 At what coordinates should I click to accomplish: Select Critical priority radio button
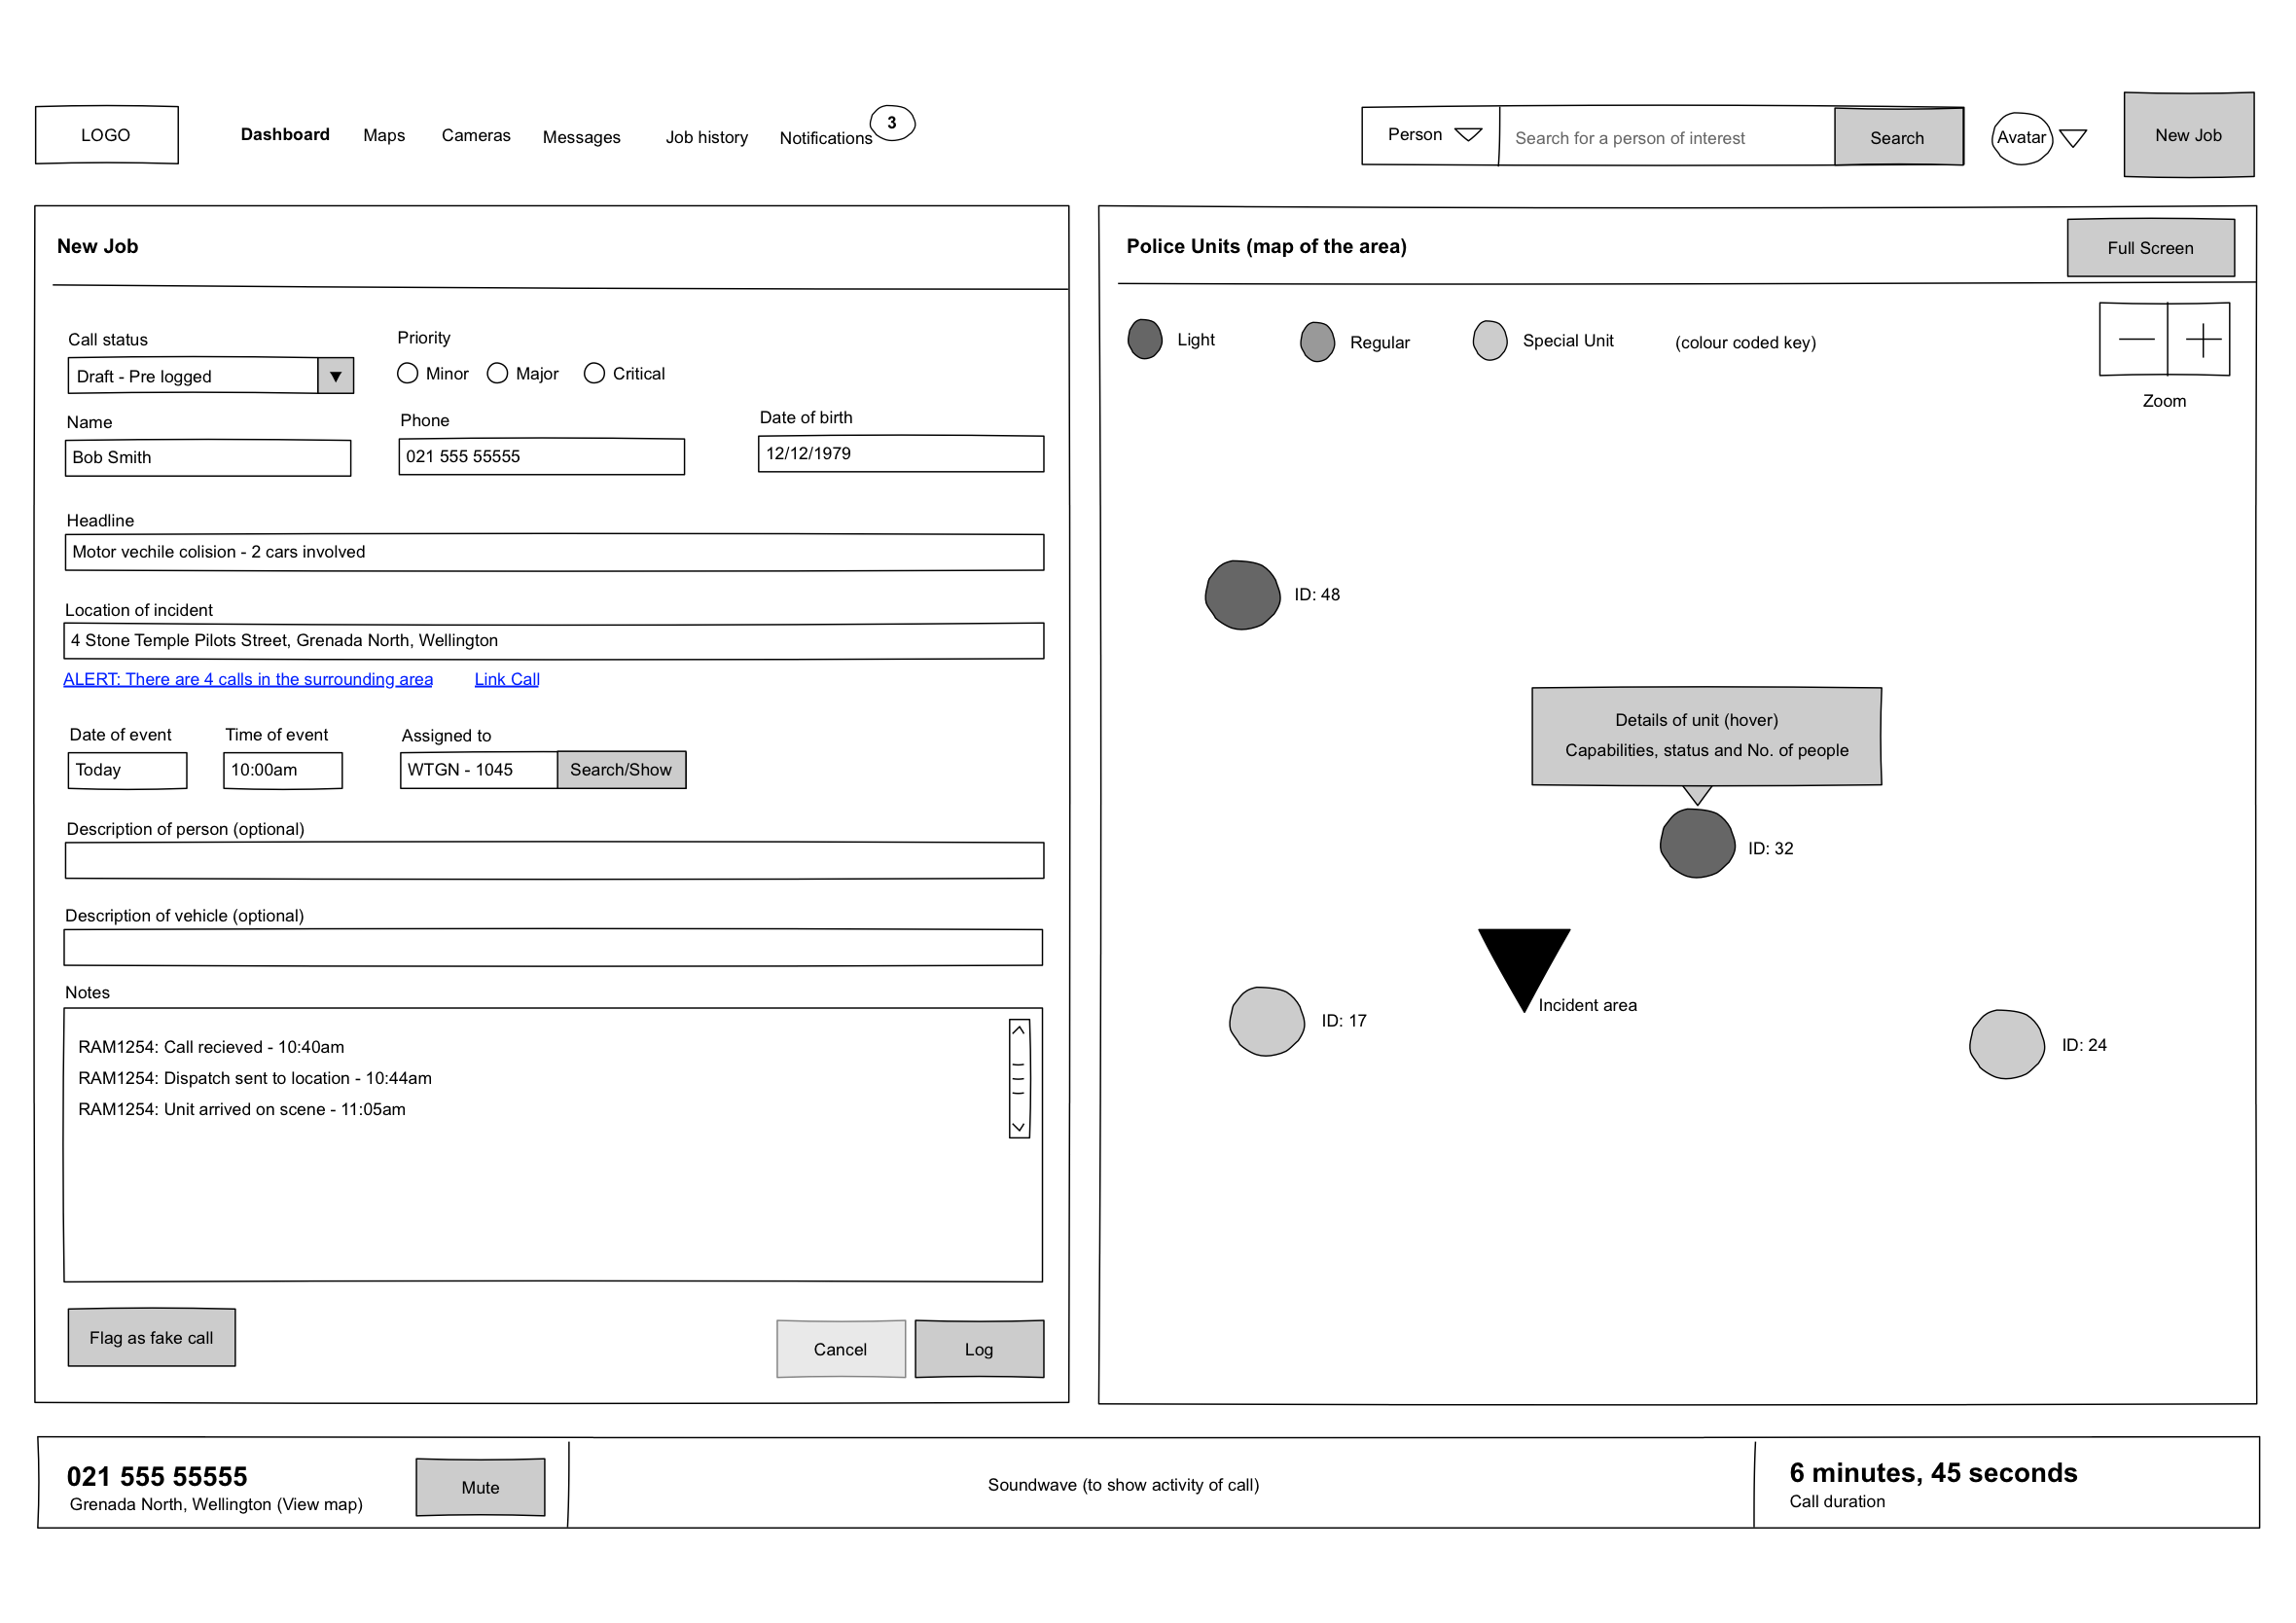point(595,371)
